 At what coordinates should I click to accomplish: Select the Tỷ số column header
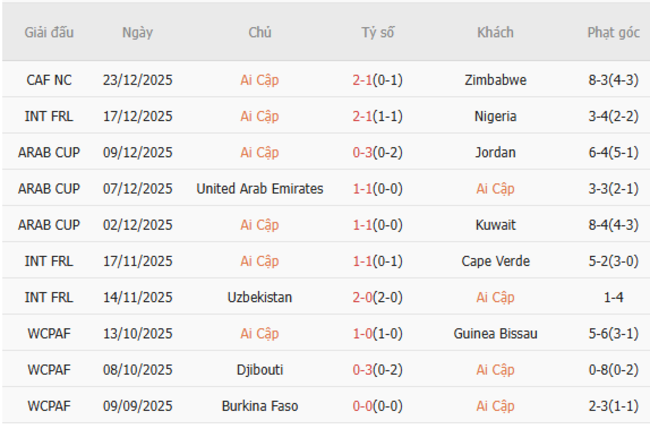pos(378,32)
